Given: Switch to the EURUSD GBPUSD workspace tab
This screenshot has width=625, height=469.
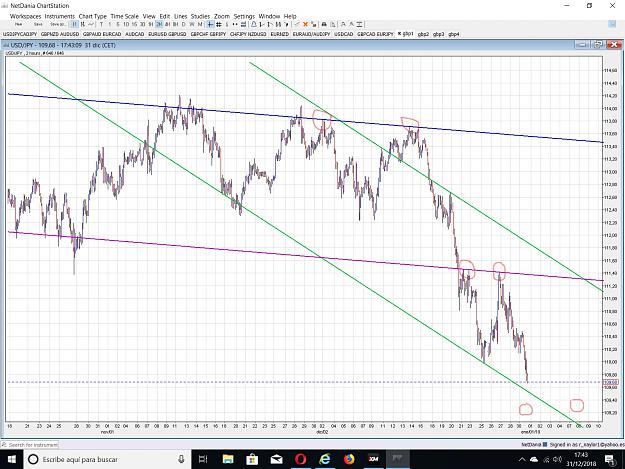Looking at the screenshot, I should pos(167,34).
